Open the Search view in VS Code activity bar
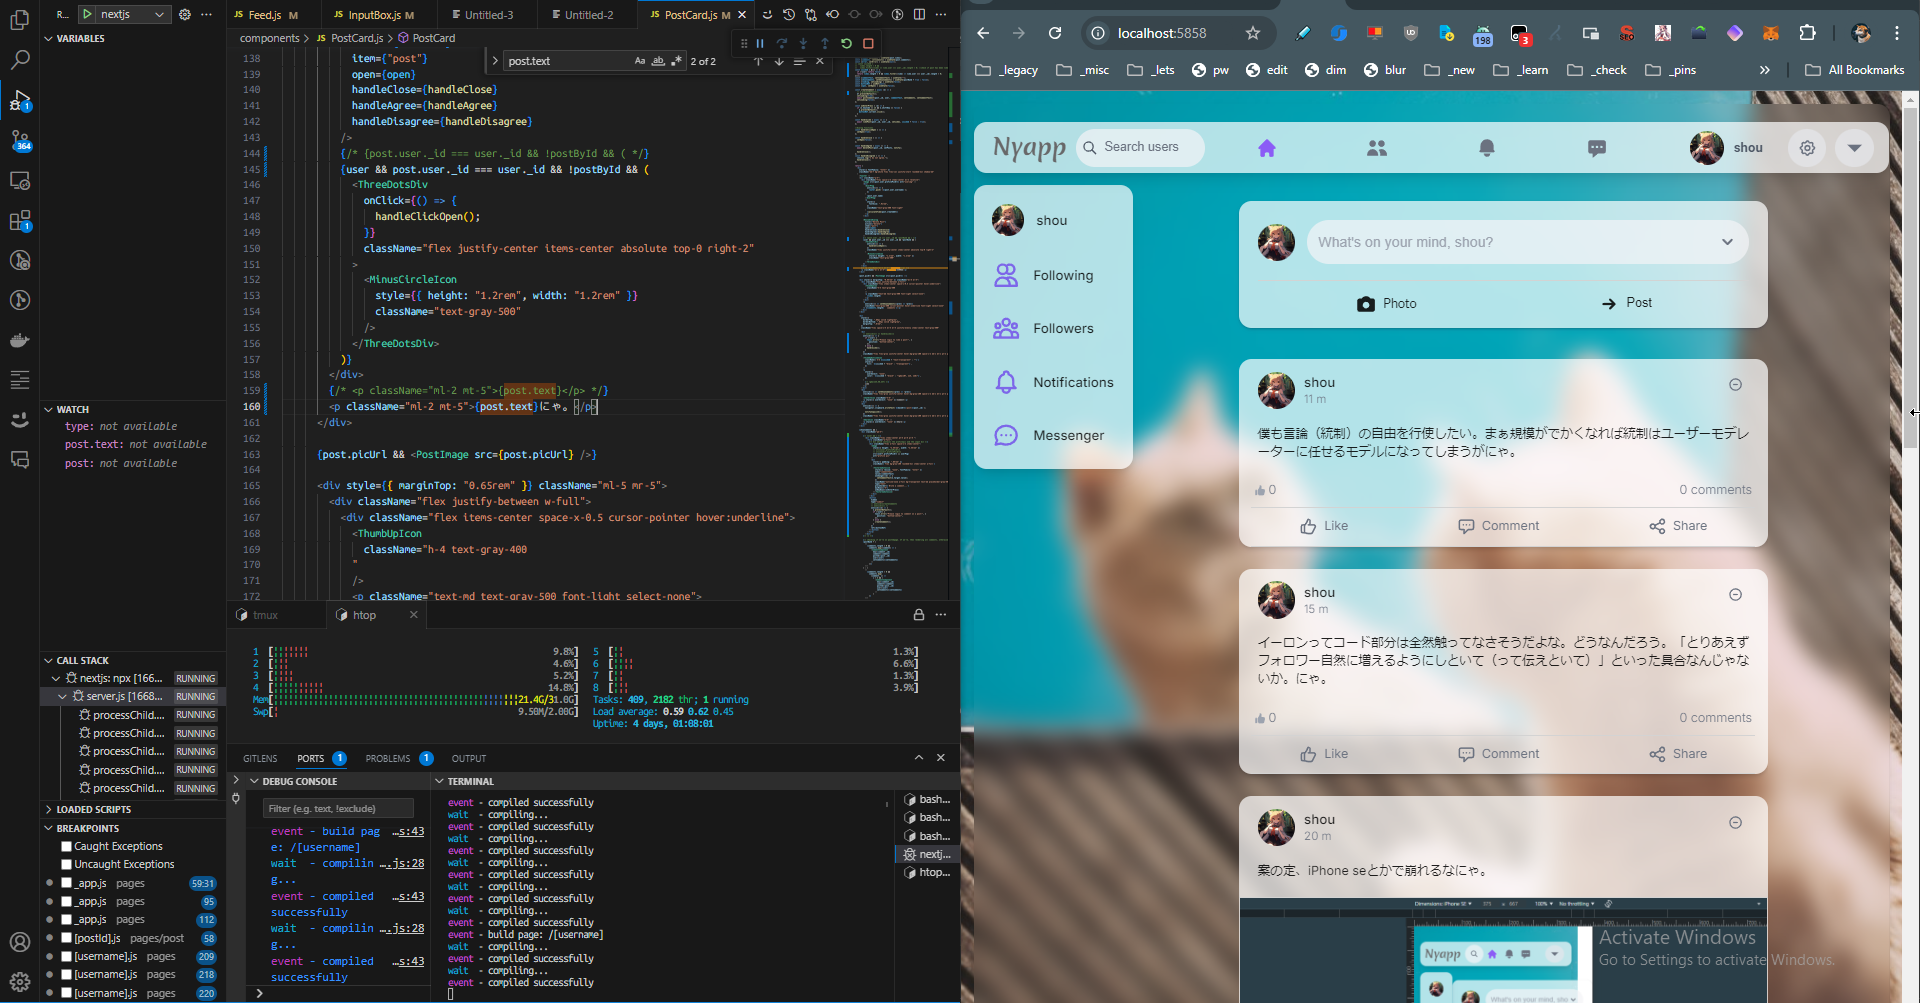 (x=20, y=60)
